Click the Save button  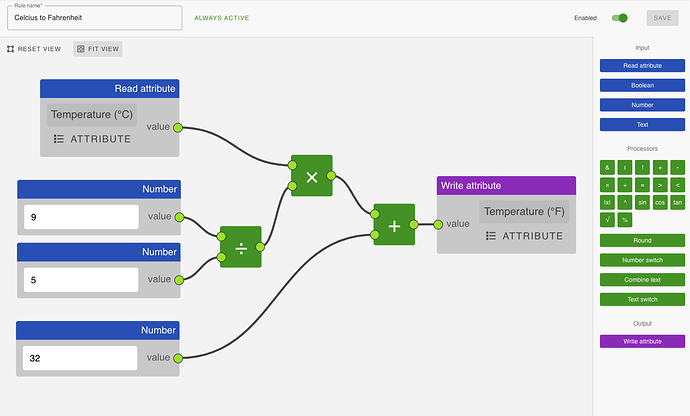click(662, 18)
